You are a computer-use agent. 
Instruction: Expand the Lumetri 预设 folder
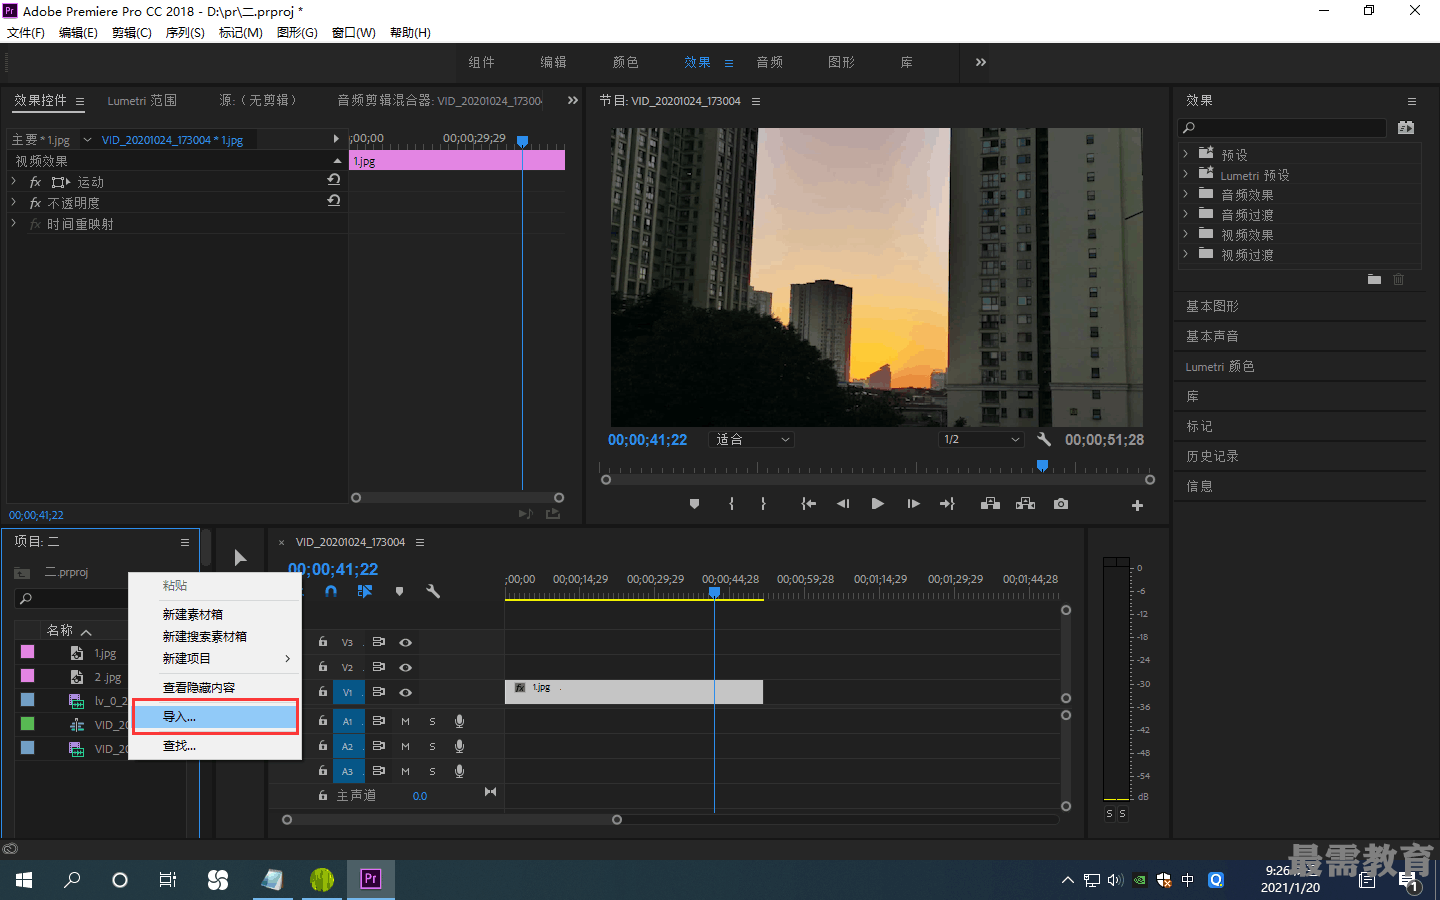coord(1186,174)
